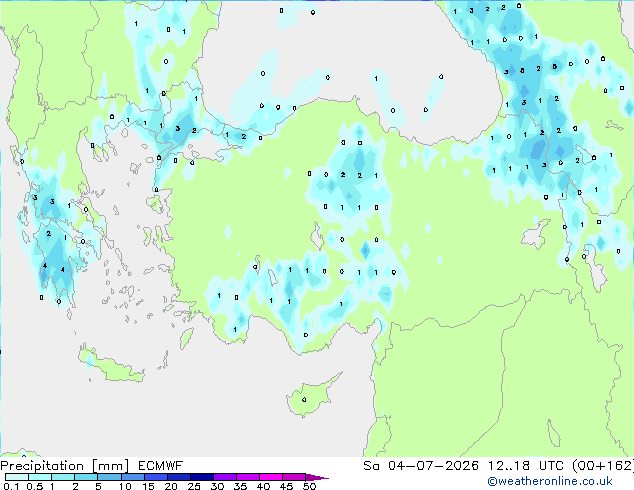Pick the legend swatch between 1 and 2
The height and width of the screenshot is (490, 634).
point(63,477)
